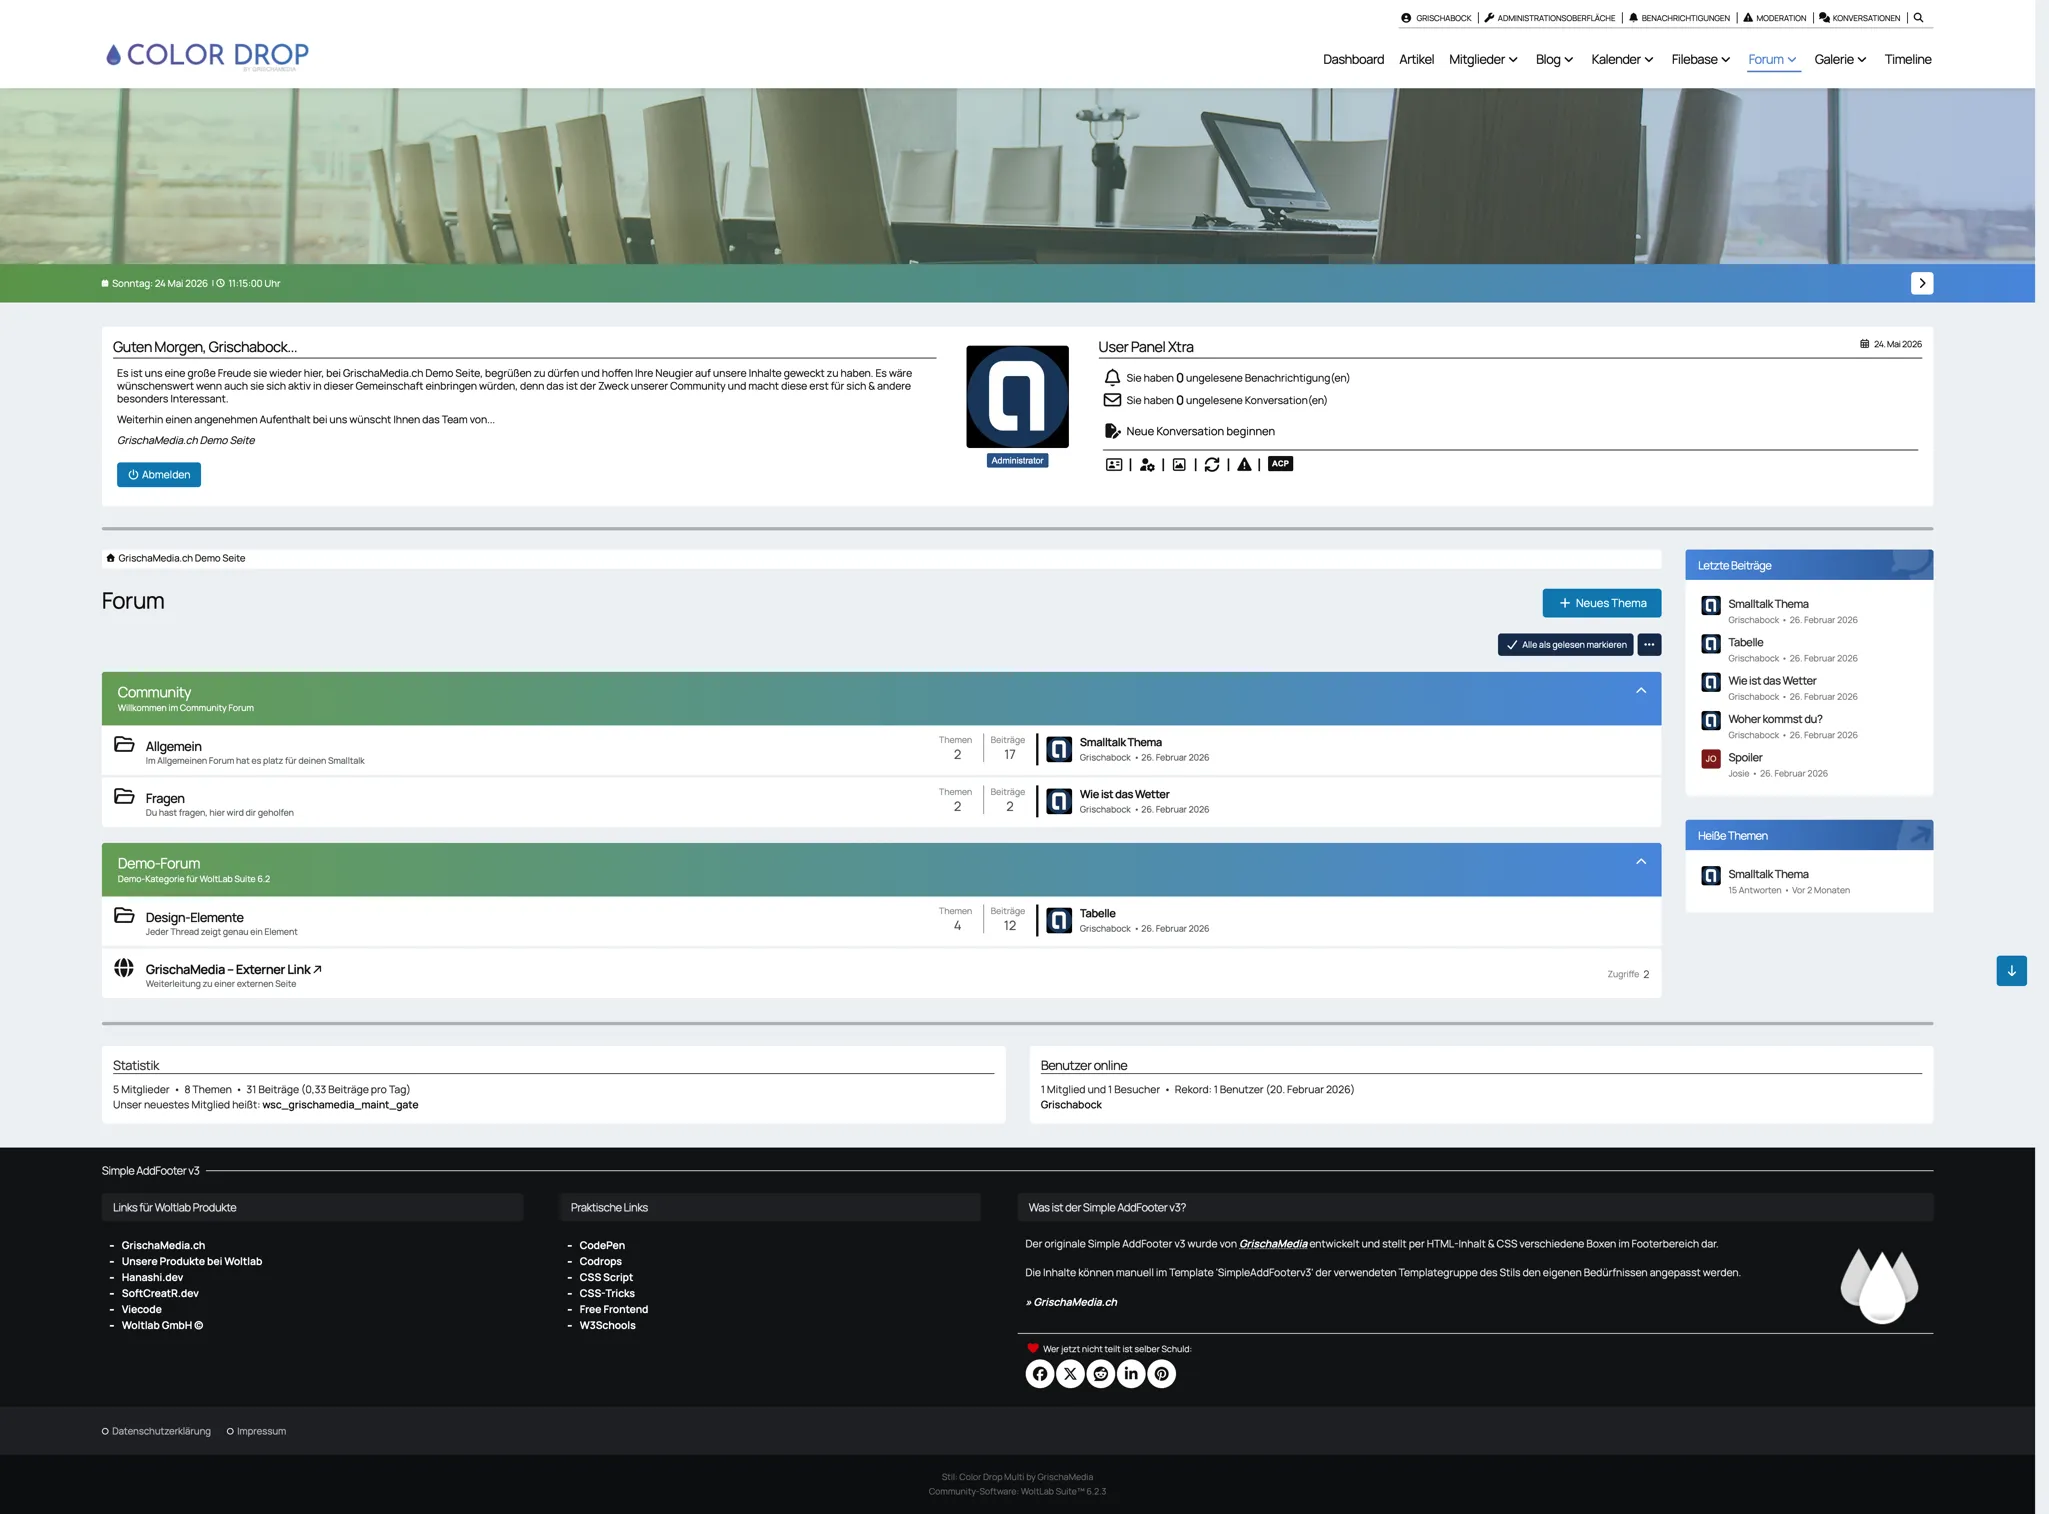Open the search magnifier in top bar

pos(1918,18)
